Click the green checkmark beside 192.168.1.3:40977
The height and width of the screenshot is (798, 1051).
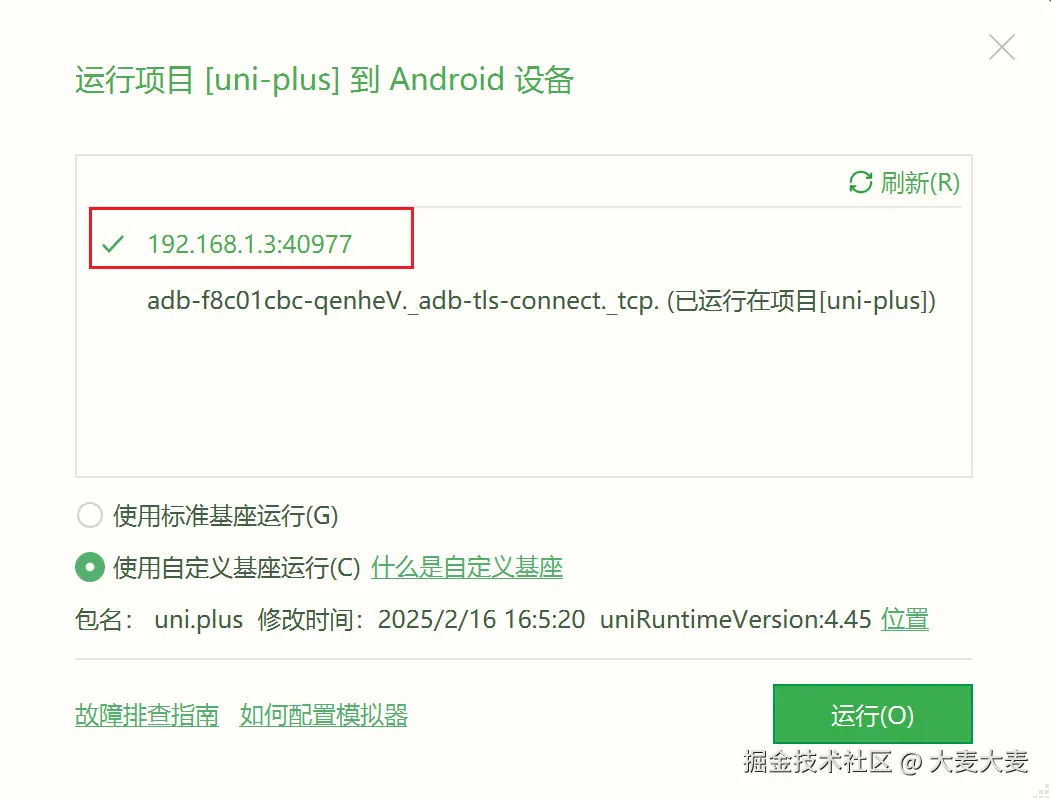(113, 244)
